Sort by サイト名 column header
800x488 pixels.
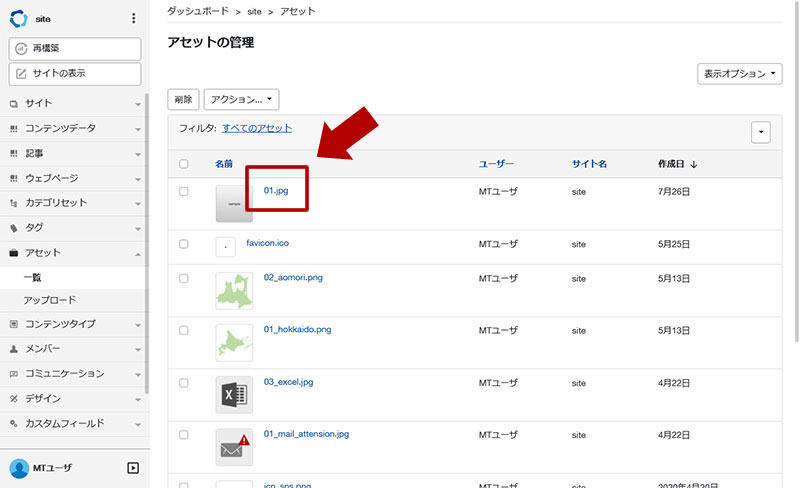click(x=589, y=164)
